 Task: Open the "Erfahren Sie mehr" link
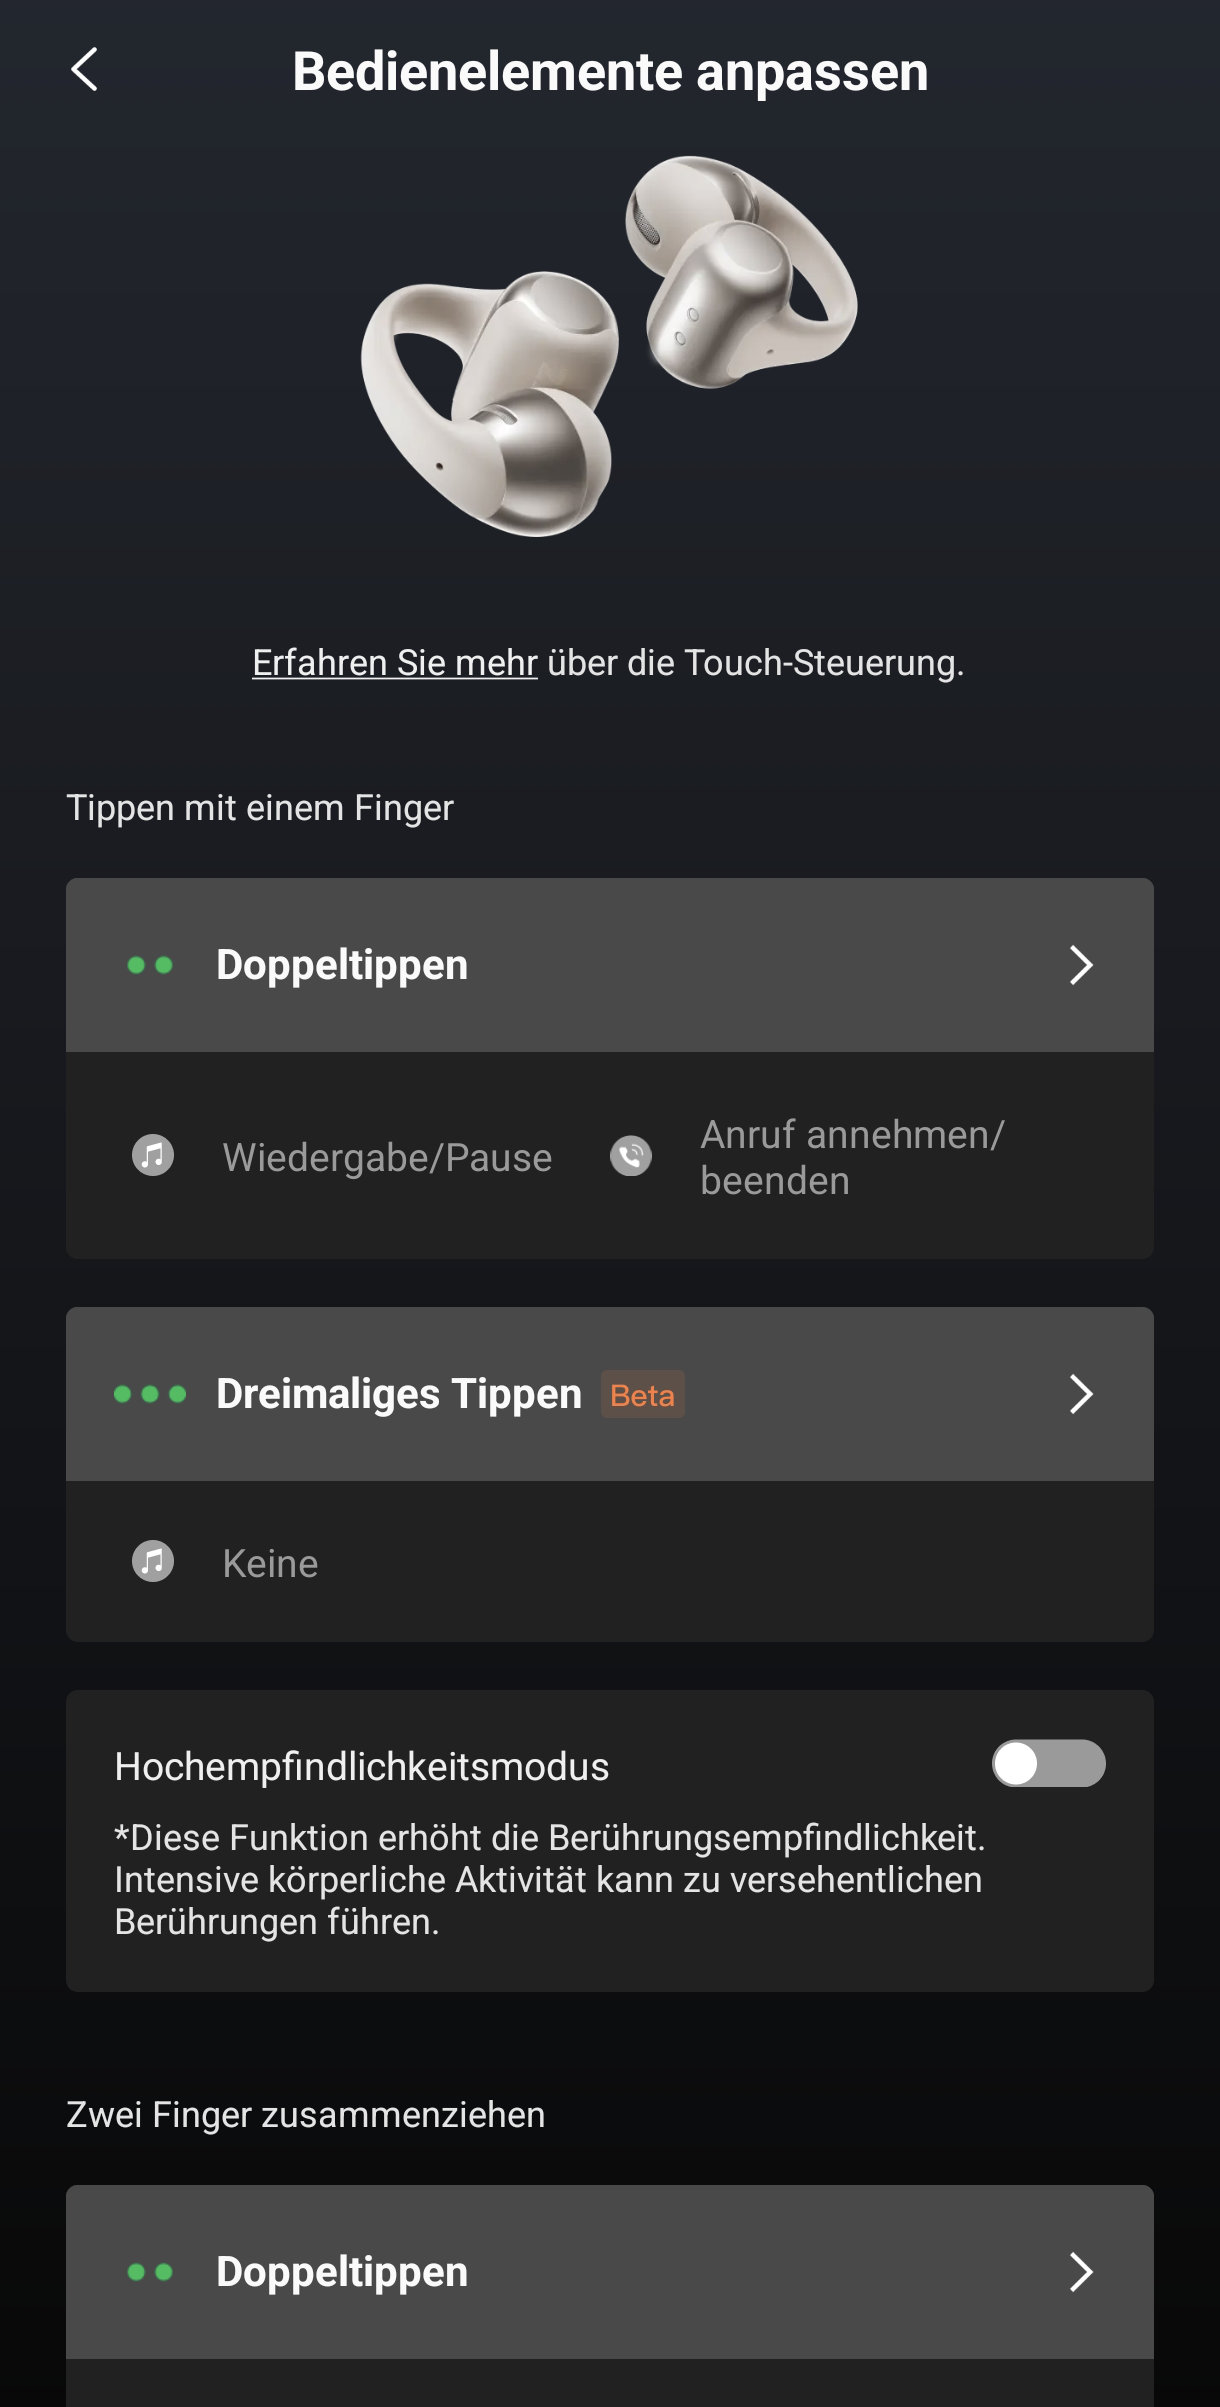[x=395, y=663]
